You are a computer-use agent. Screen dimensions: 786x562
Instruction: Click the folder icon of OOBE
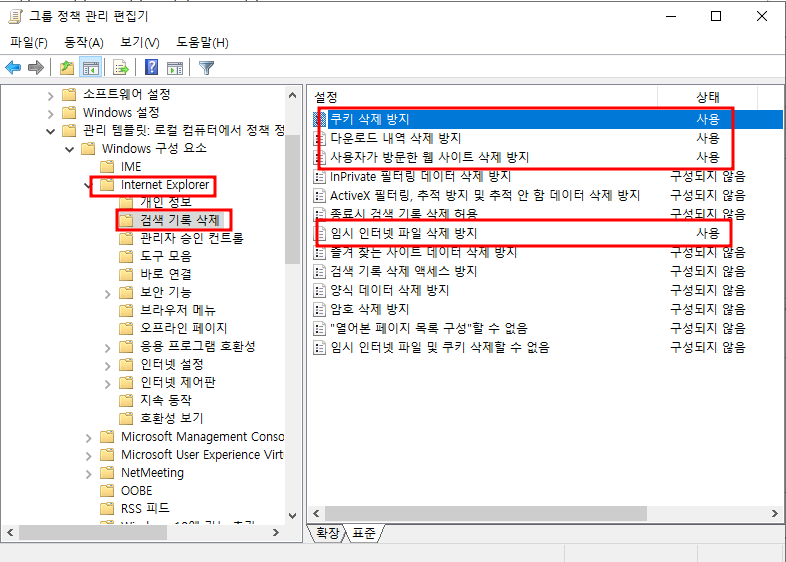pos(107,491)
